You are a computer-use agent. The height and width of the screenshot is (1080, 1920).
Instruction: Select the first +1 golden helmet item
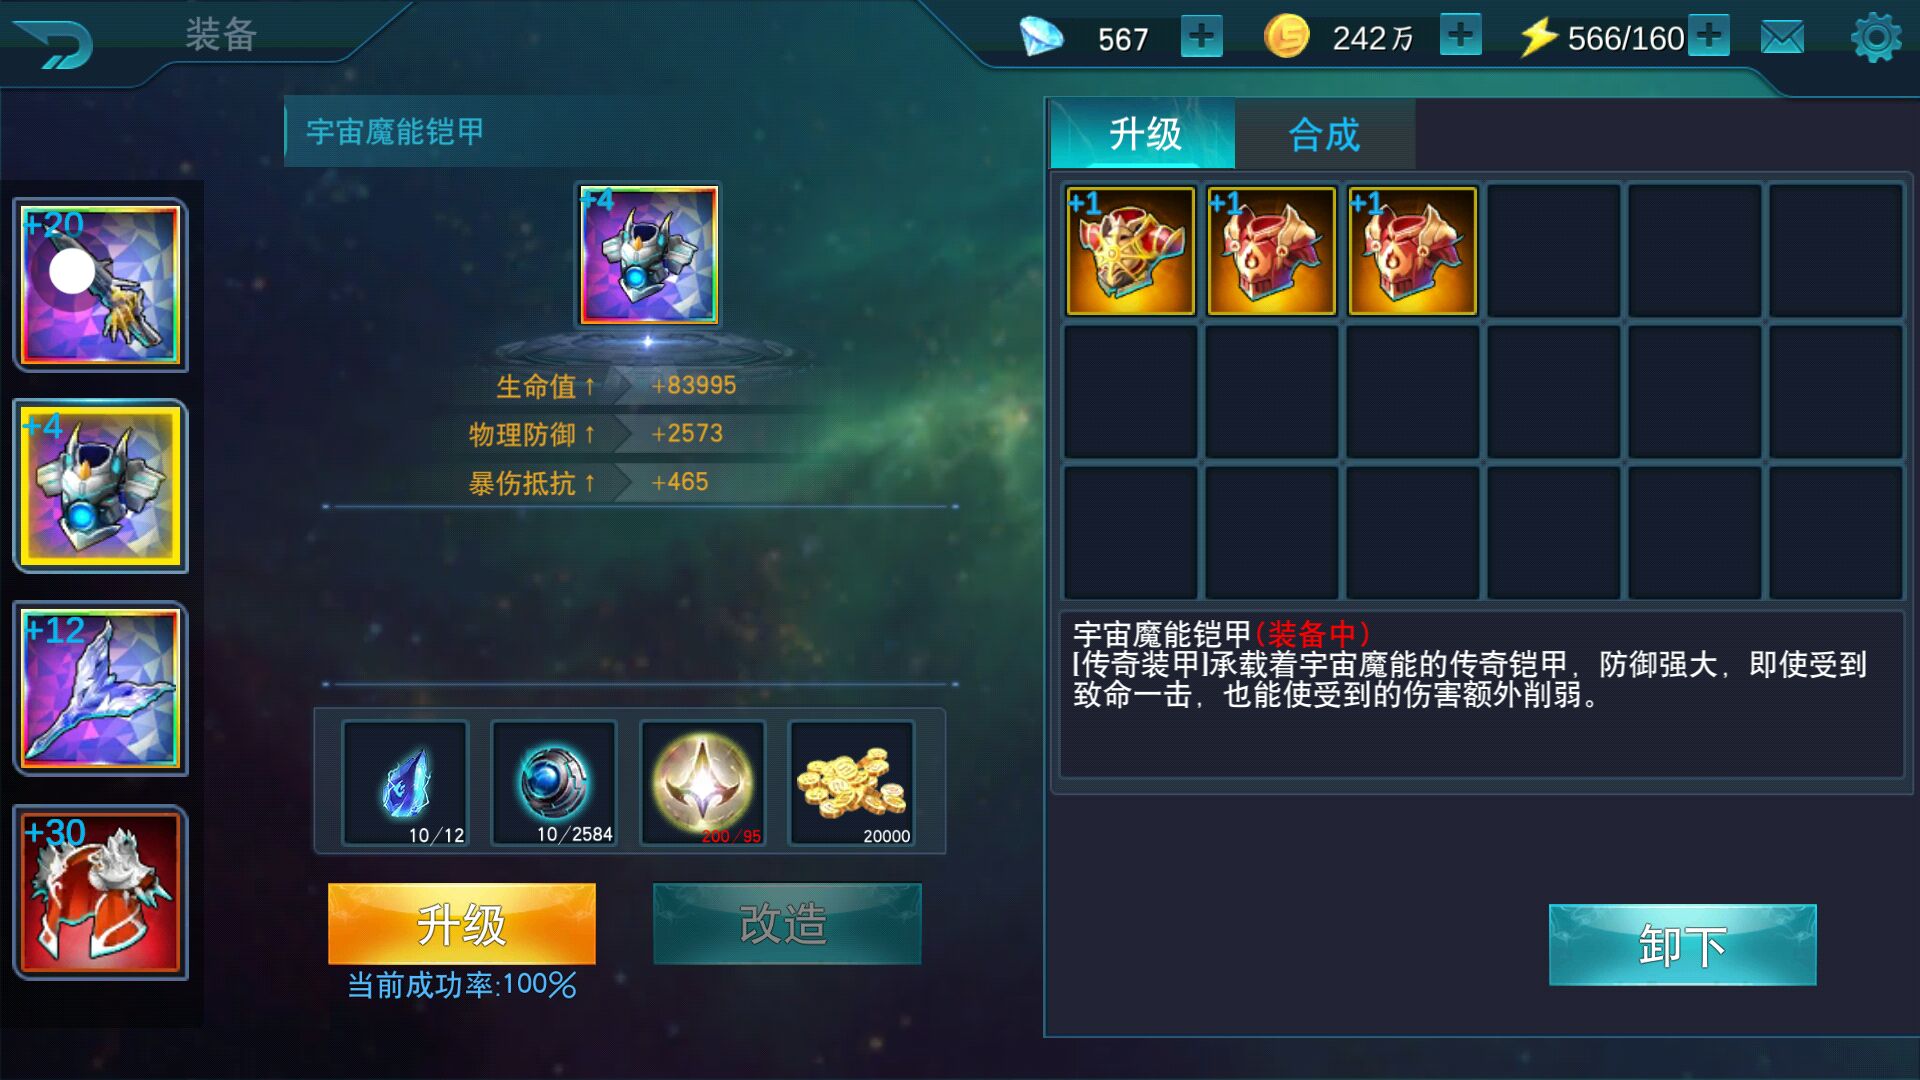coord(1131,251)
